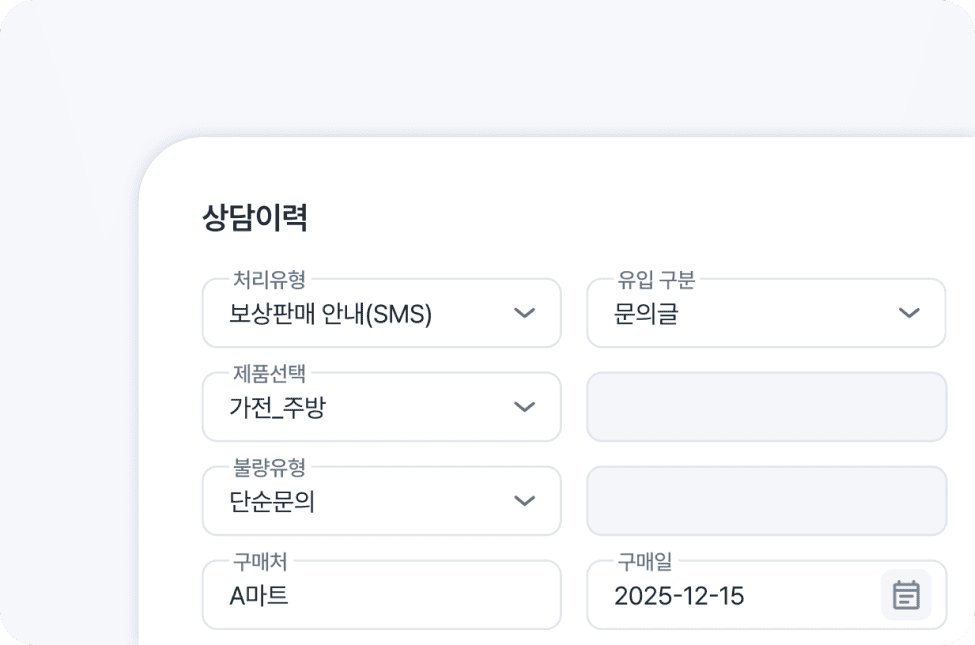Expand the 처리유형 dropdown showing 보상판매 안내(SMS)

coord(360,314)
